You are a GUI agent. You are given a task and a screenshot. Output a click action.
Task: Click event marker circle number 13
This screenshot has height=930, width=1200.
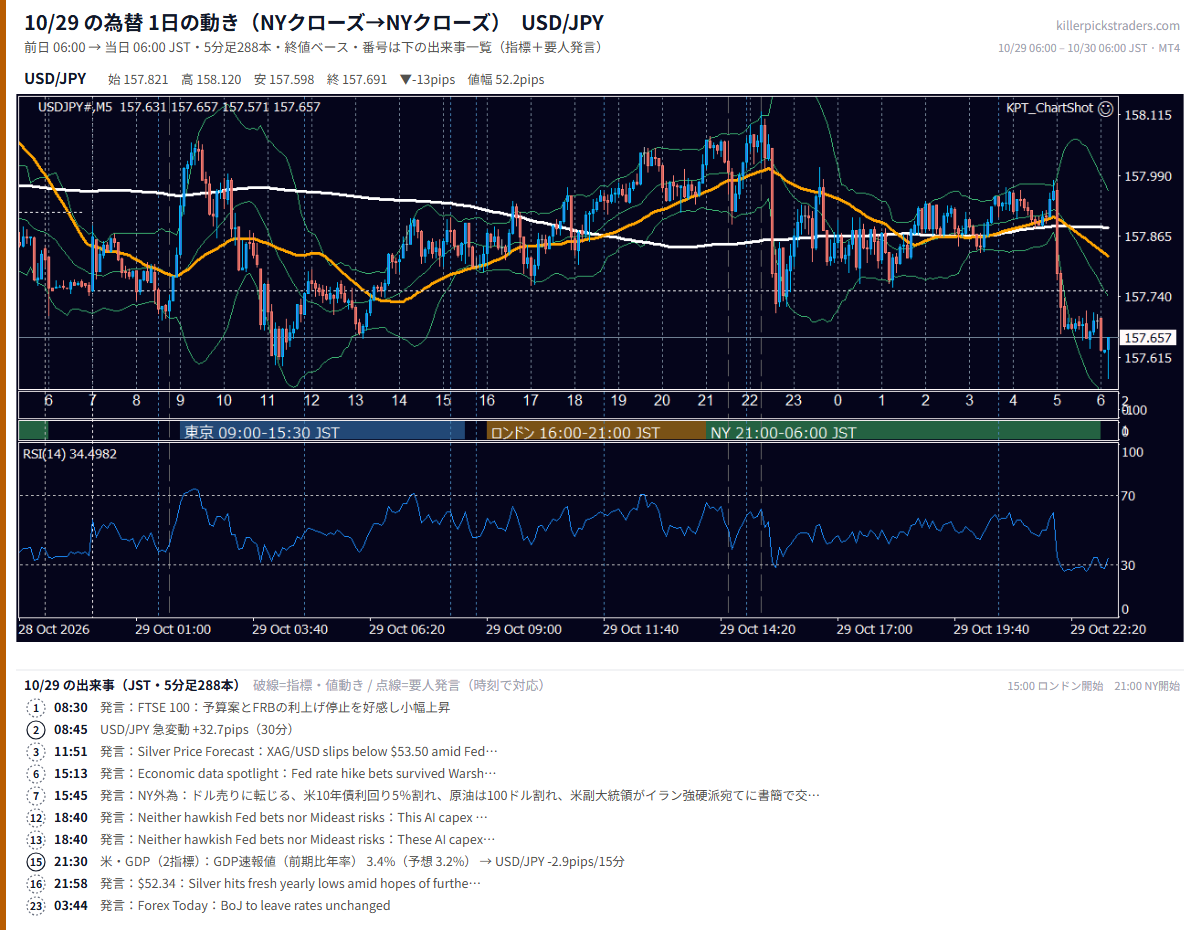click(36, 839)
